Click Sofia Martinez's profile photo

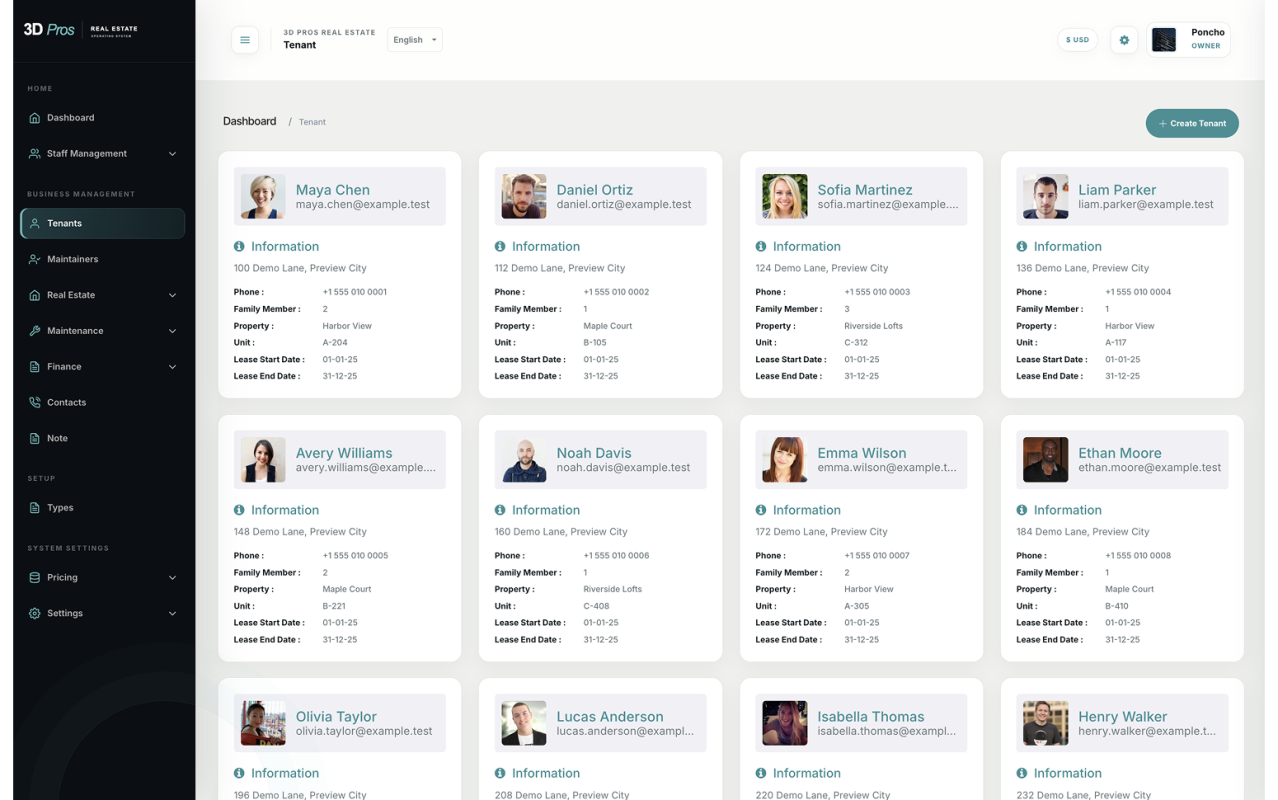(785, 197)
